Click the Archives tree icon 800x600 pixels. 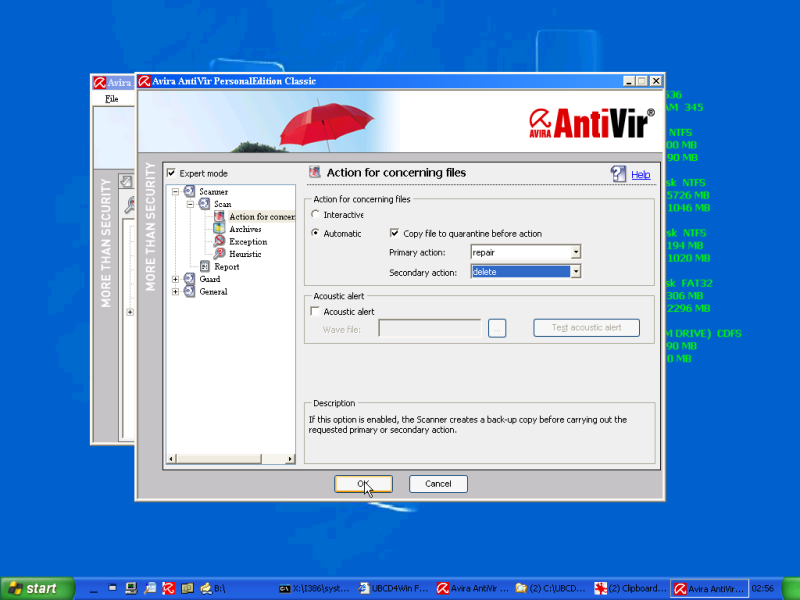(x=219, y=229)
